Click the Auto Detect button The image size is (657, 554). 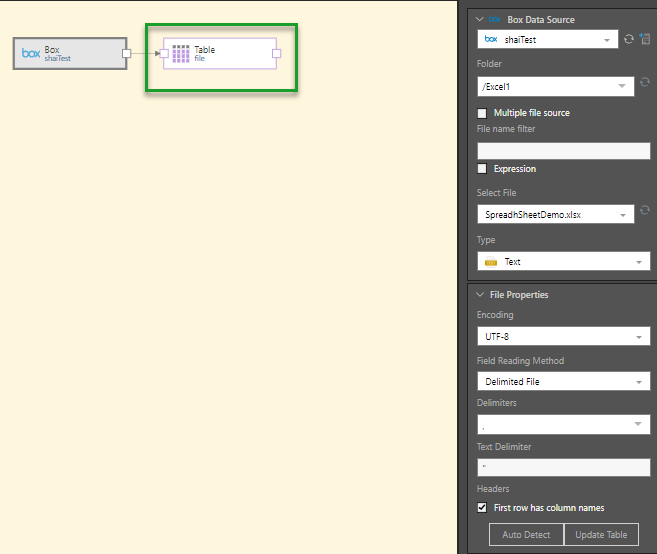point(526,534)
